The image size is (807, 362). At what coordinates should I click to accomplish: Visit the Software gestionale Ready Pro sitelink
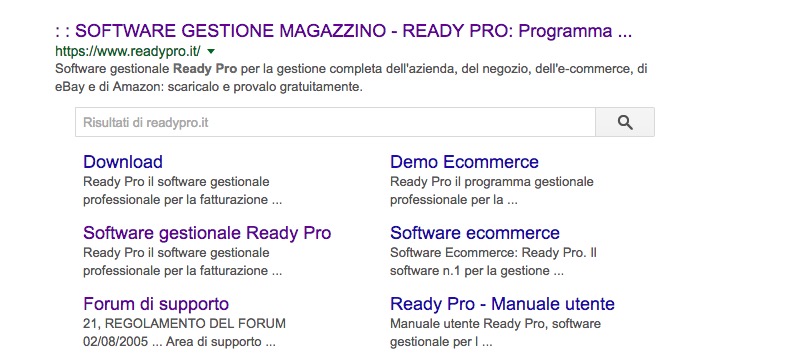(x=207, y=233)
